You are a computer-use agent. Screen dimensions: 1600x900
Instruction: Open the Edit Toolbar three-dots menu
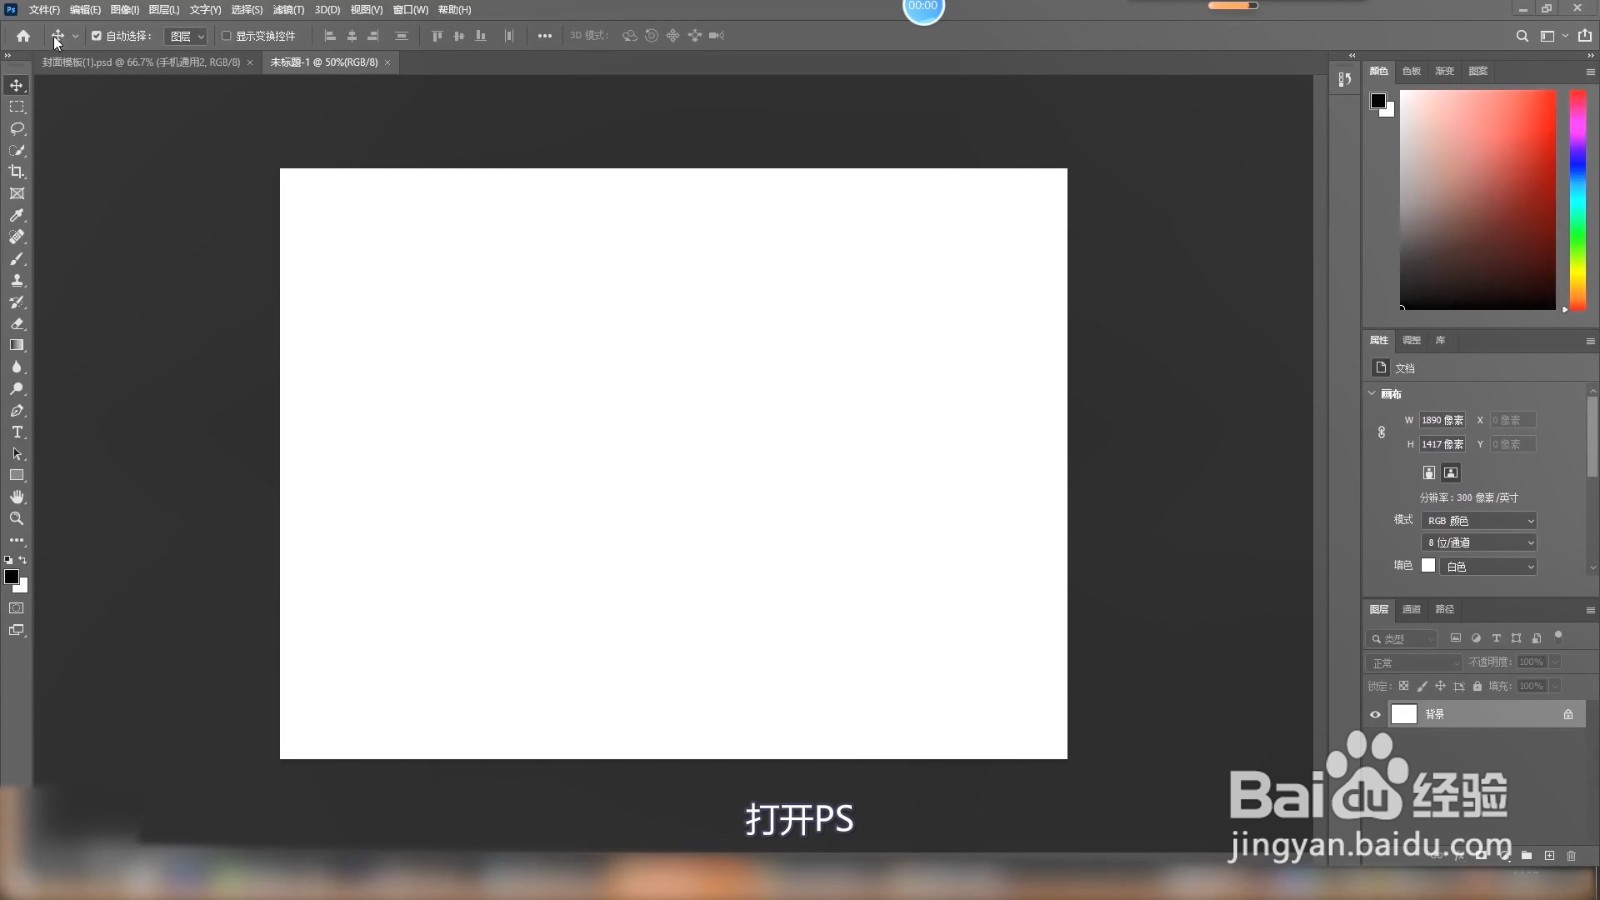(x=17, y=540)
